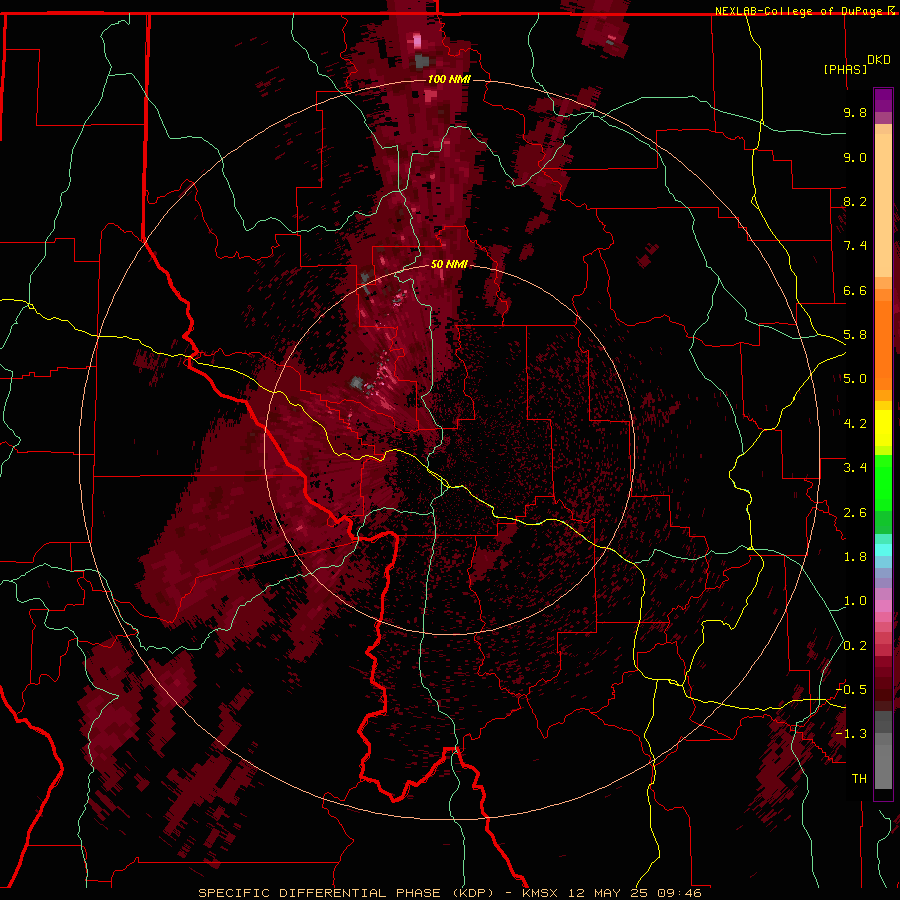Click the 100 NMI range ring label
Image resolution: width=900 pixels, height=900 pixels.
pyautogui.click(x=449, y=79)
